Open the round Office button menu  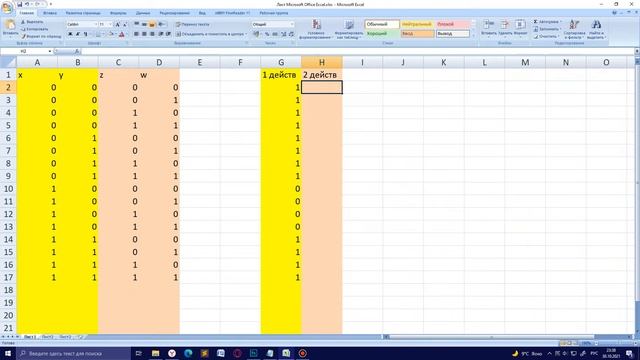coord(7,8)
